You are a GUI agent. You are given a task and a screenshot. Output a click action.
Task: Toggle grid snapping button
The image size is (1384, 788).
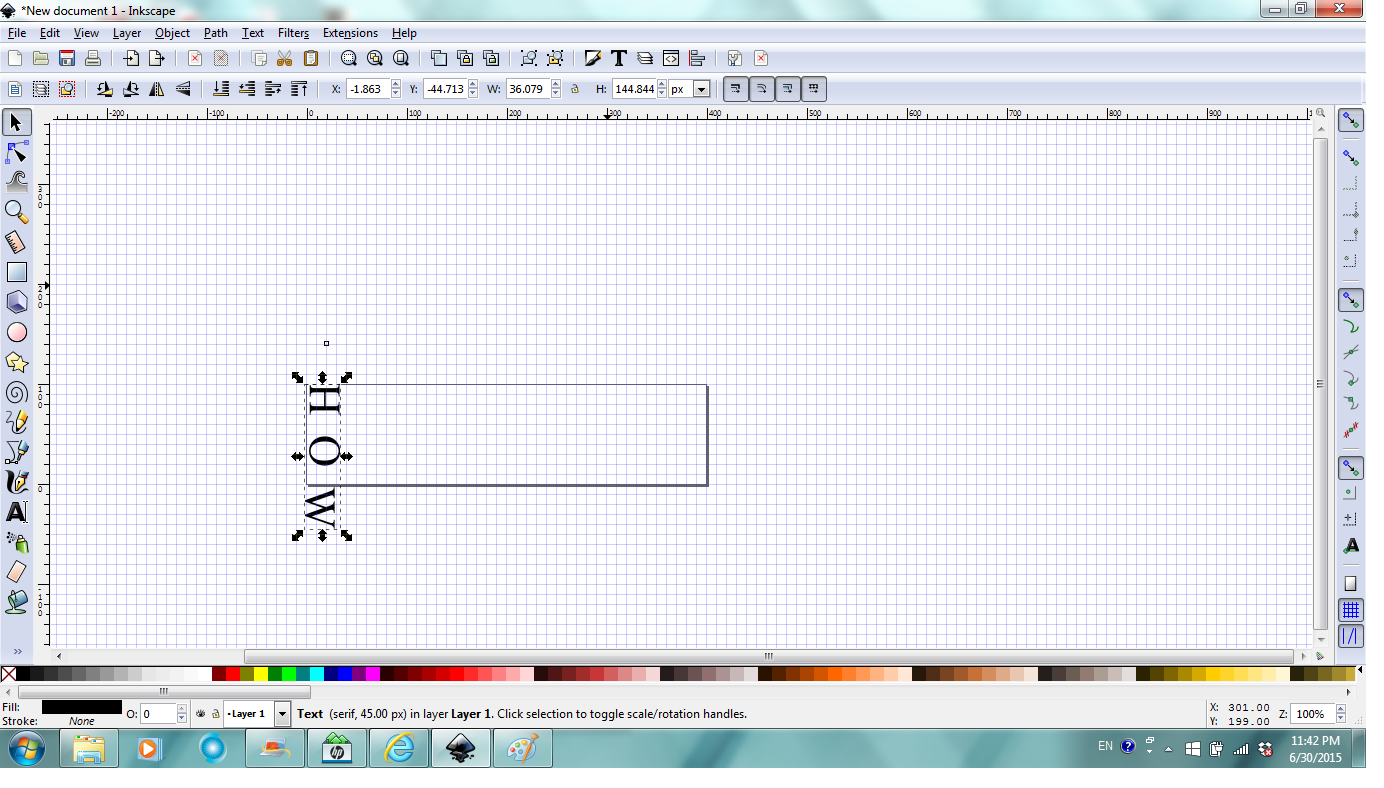[1351, 610]
